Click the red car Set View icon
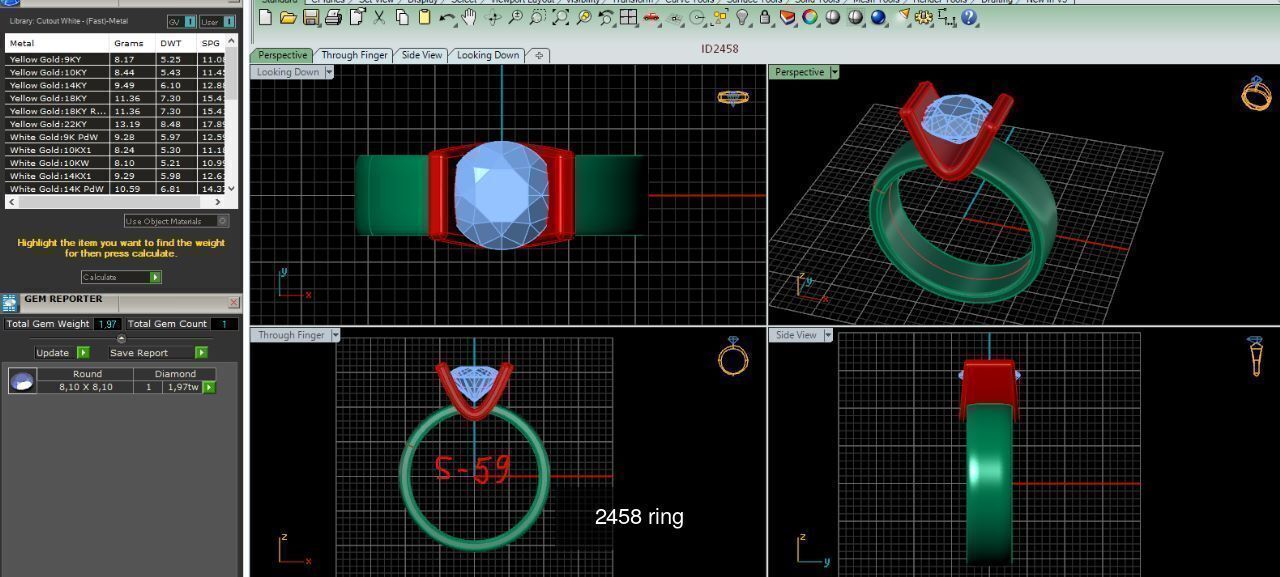This screenshot has height=577, width=1280. coord(651,17)
